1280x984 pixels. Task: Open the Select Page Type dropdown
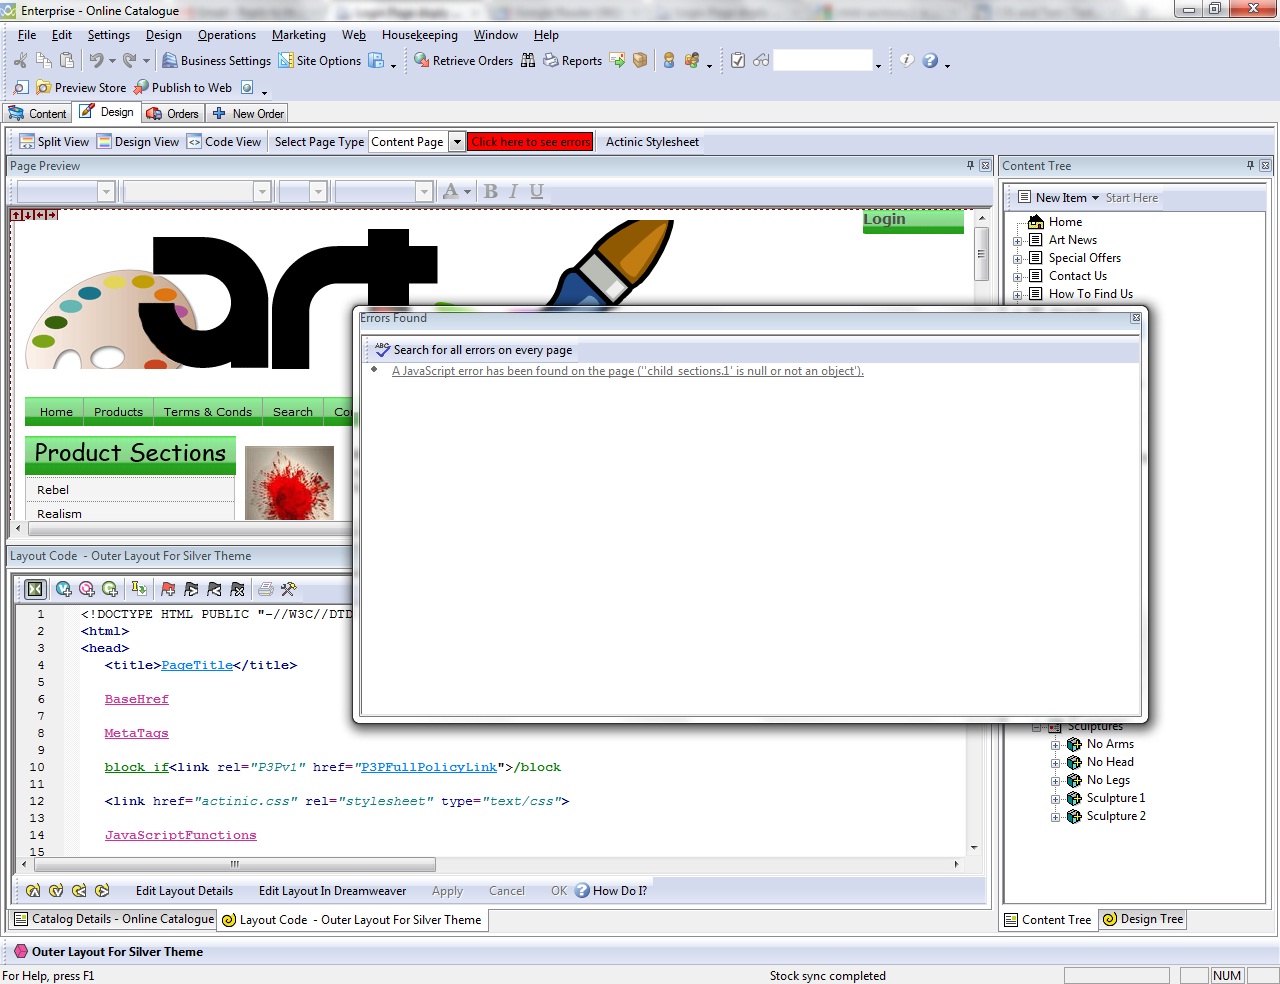pos(457,142)
